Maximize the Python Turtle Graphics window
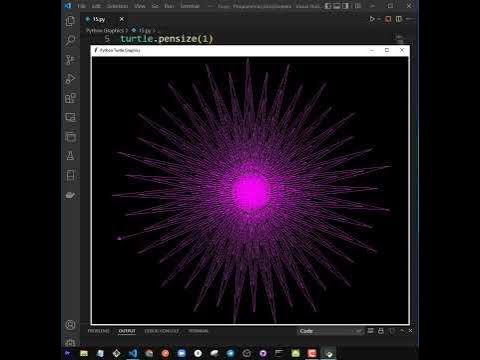This screenshot has width=480, height=360. pyautogui.click(x=387, y=50)
